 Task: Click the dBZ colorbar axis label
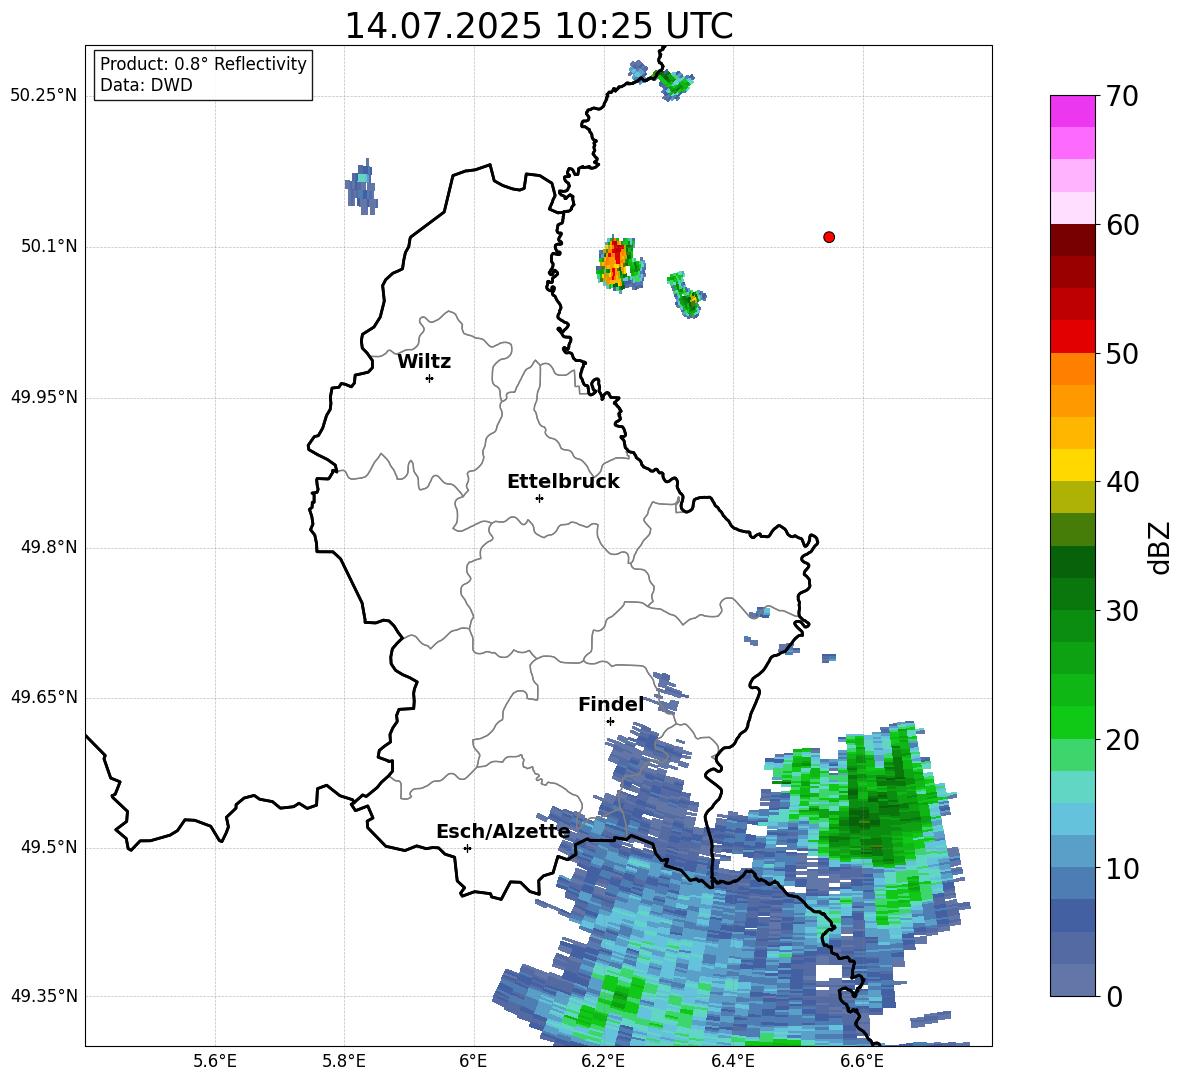1161,547
